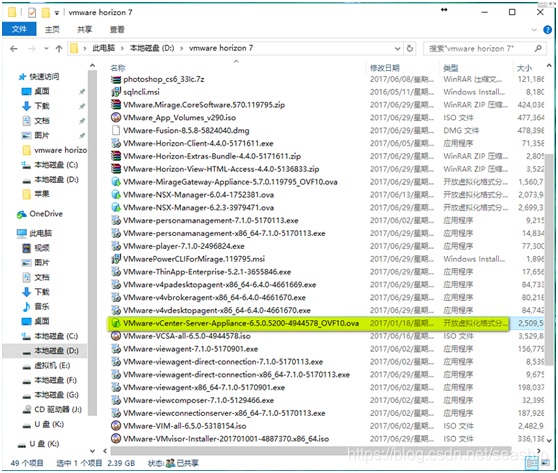Select VMware.Mirage.CoreSoftware zip file icon
The image size is (558, 473).
point(116,105)
